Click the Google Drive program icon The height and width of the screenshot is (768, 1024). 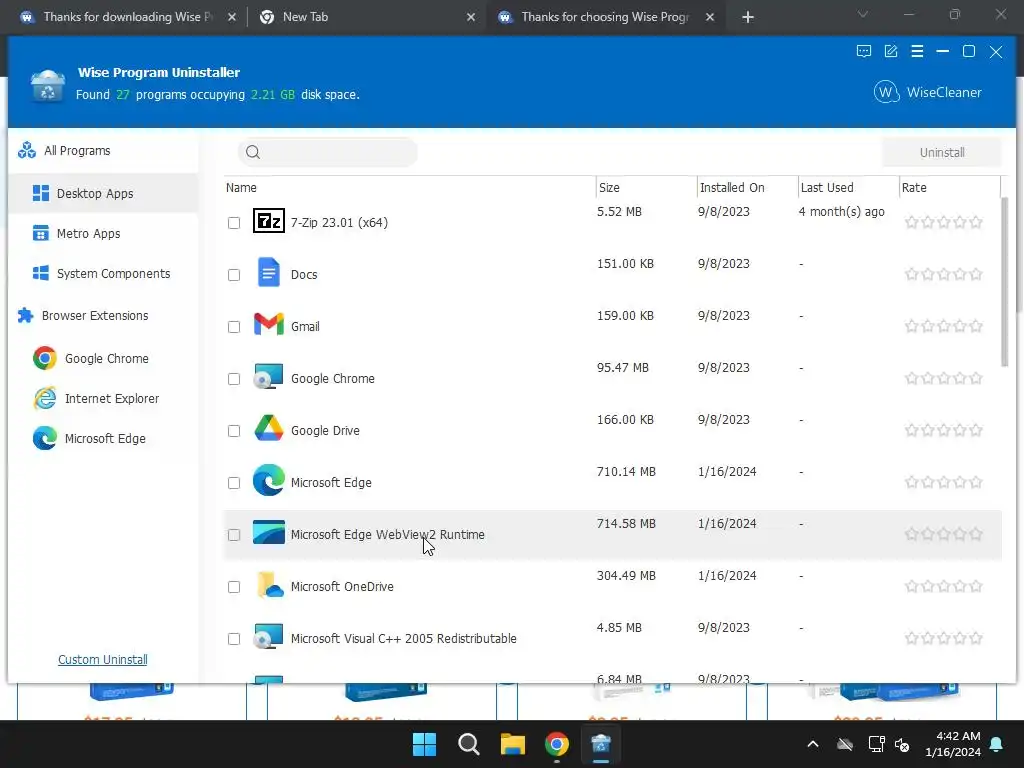coord(268,428)
